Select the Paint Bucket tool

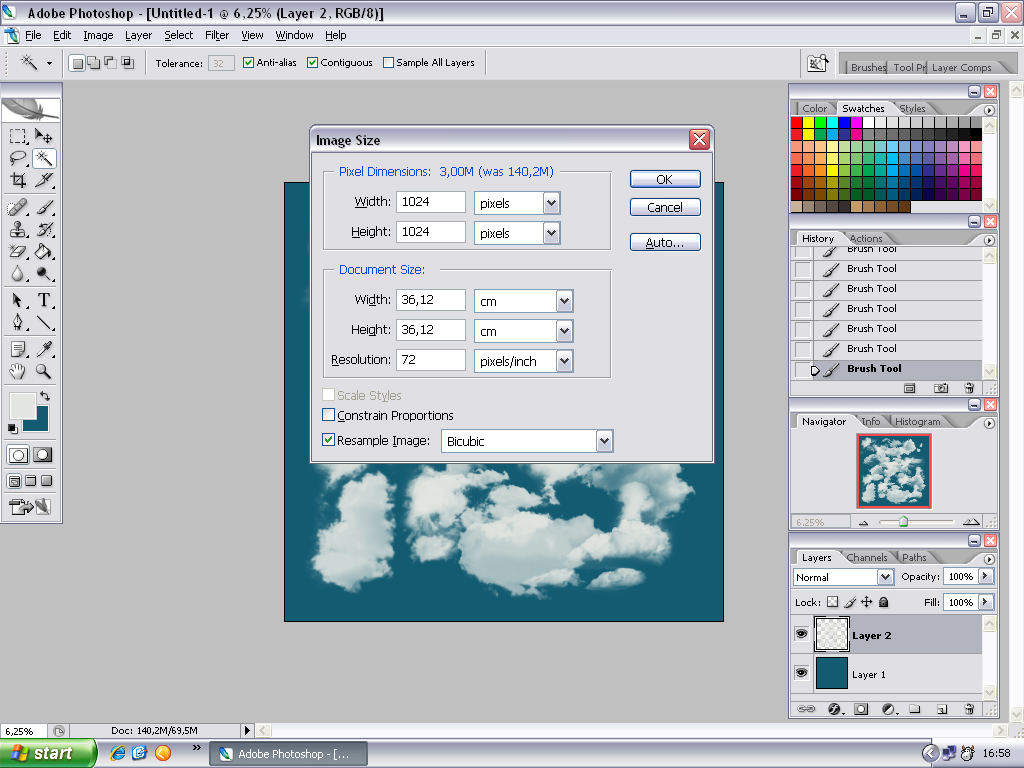click(x=44, y=251)
